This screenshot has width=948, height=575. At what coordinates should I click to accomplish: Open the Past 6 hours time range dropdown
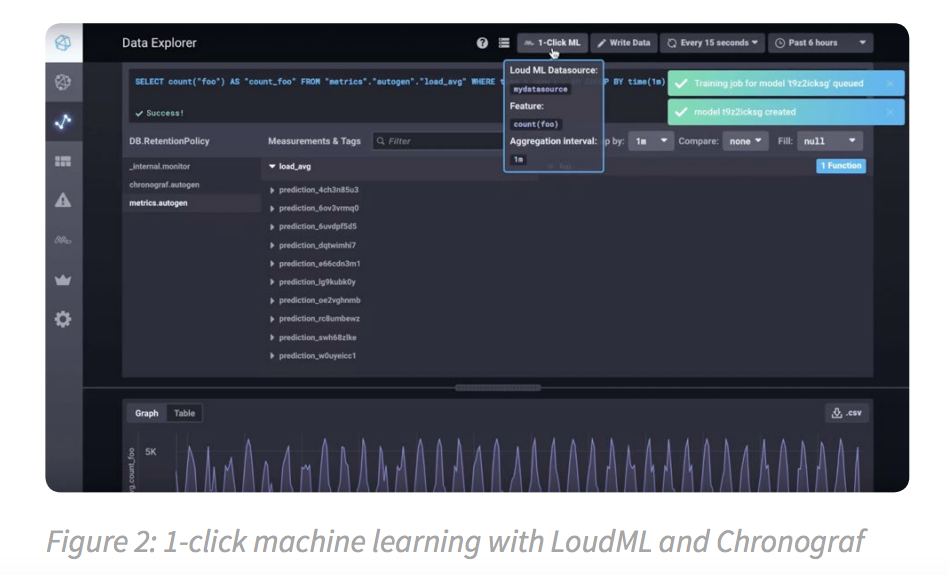[820, 43]
